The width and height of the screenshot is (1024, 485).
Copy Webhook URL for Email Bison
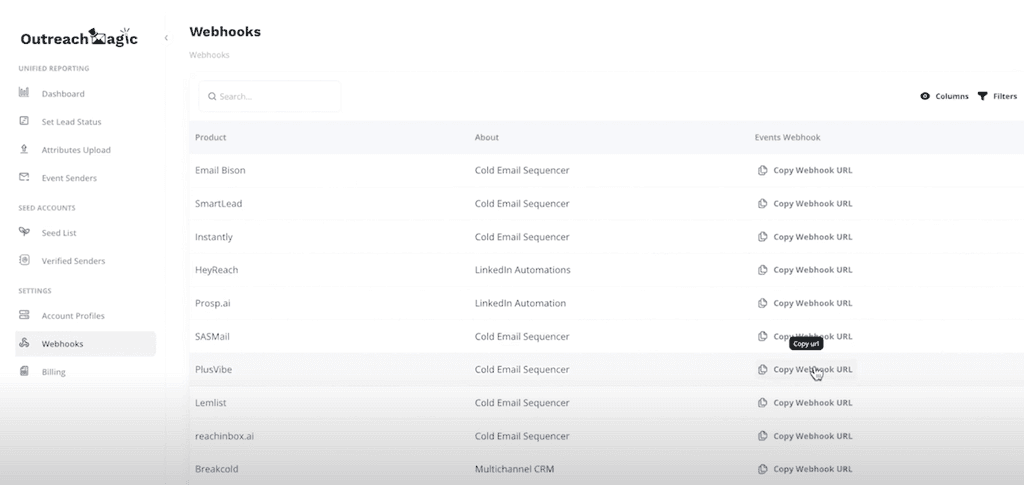click(x=805, y=170)
